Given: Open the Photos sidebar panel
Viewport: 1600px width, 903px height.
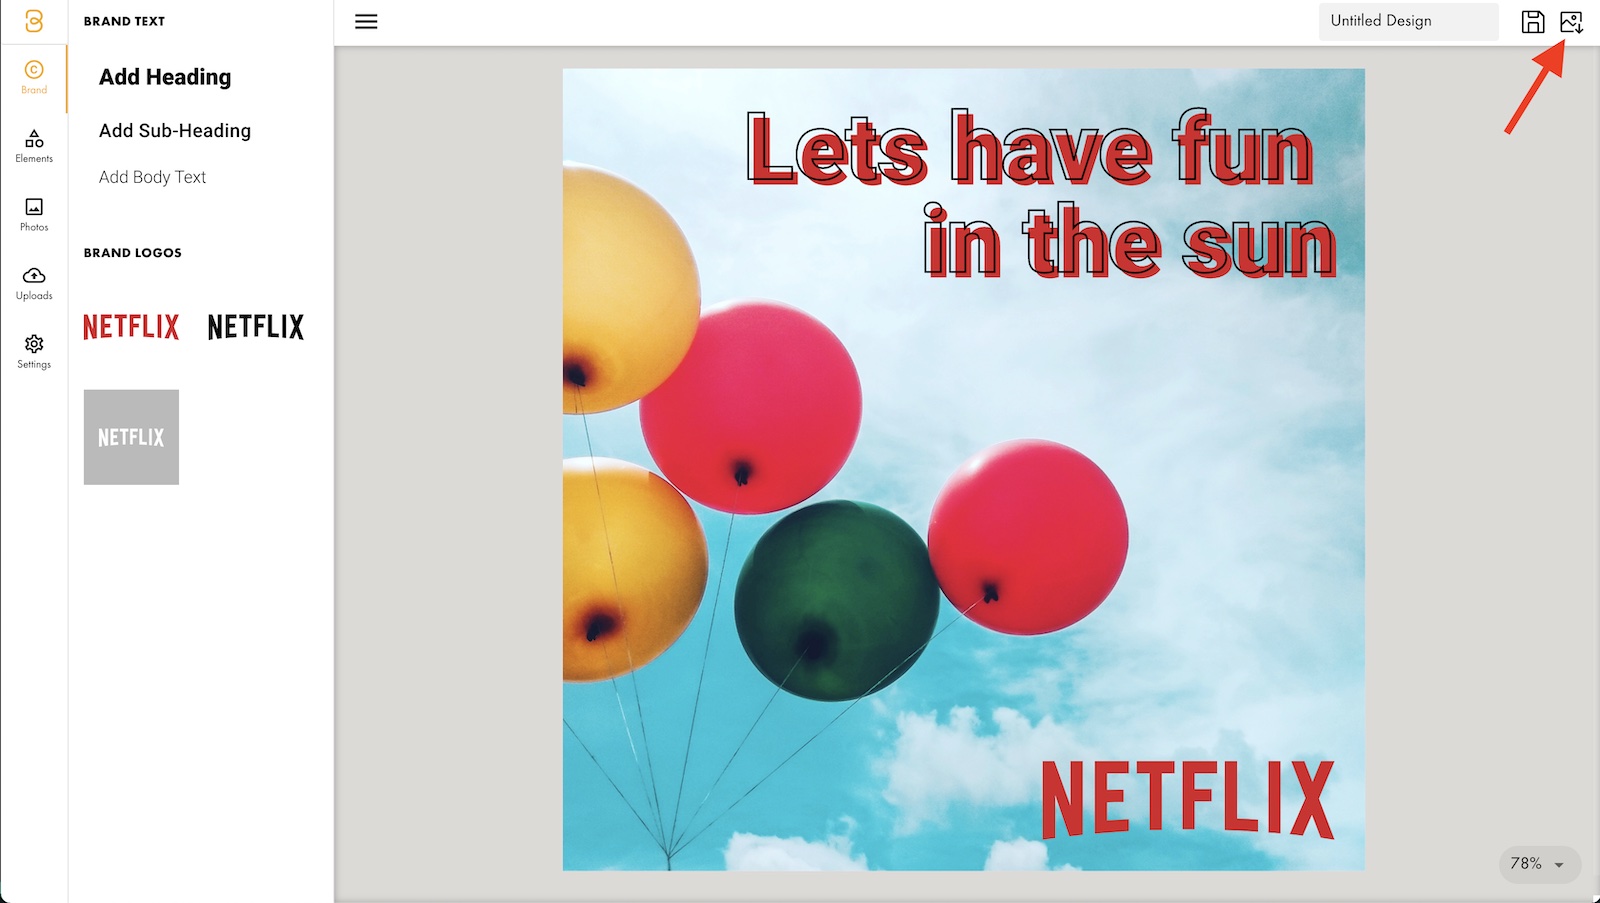Looking at the screenshot, I should pos(34,214).
